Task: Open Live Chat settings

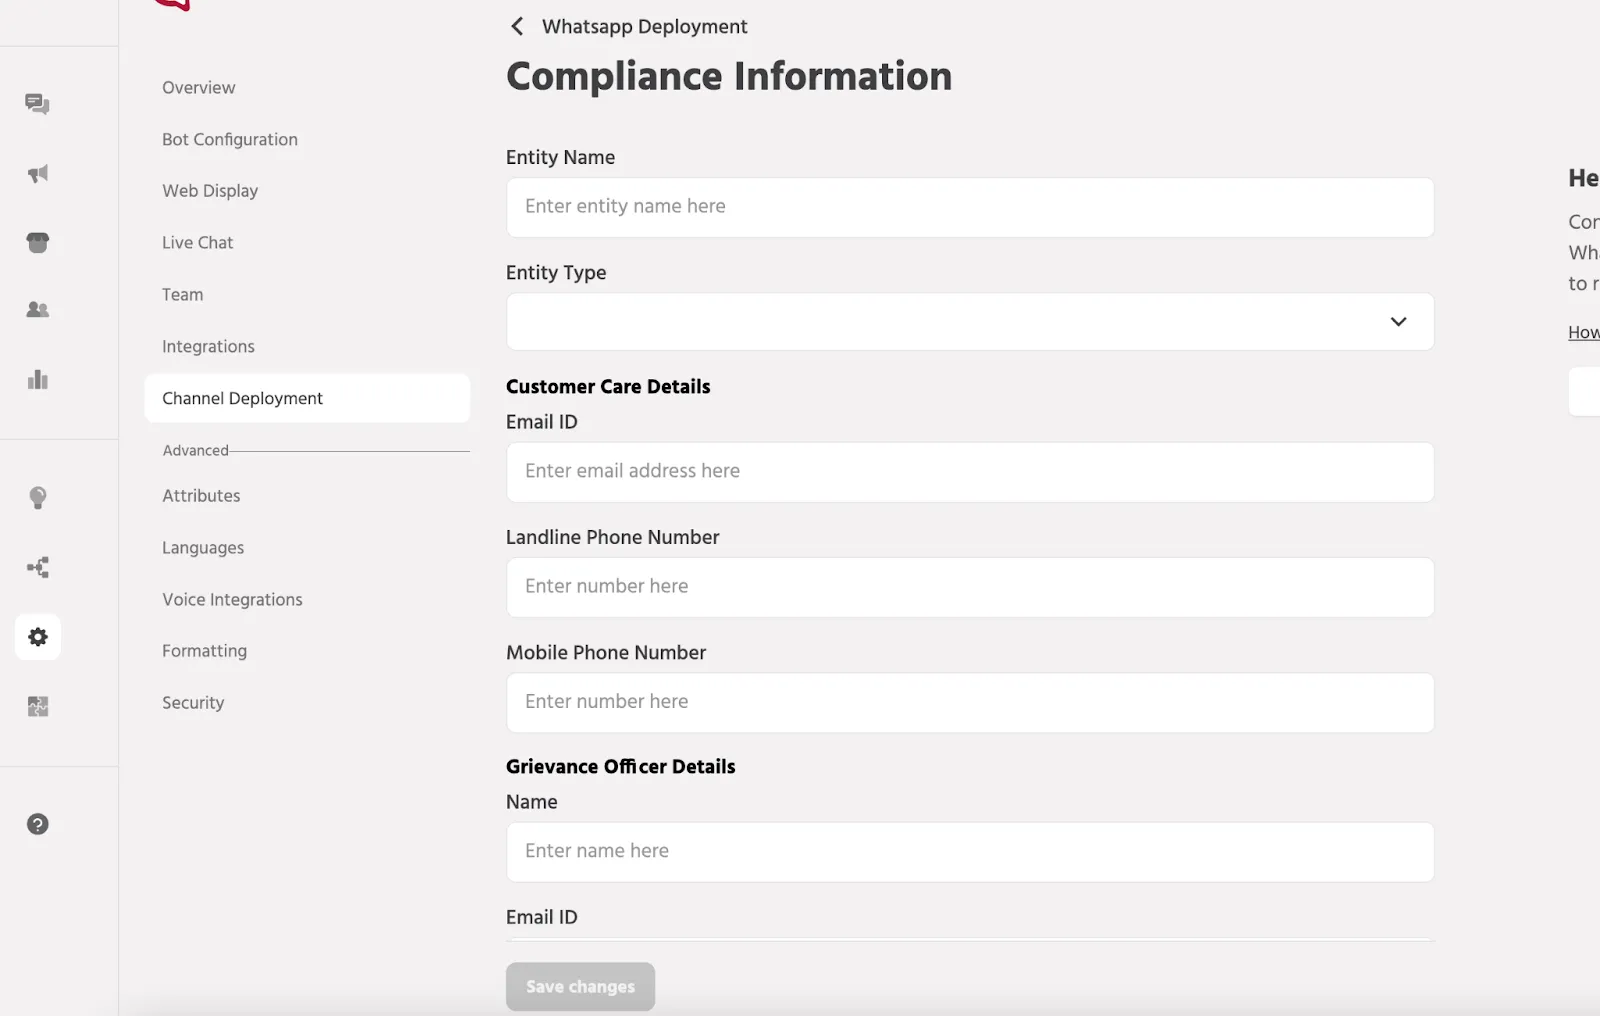Action: 198,243
